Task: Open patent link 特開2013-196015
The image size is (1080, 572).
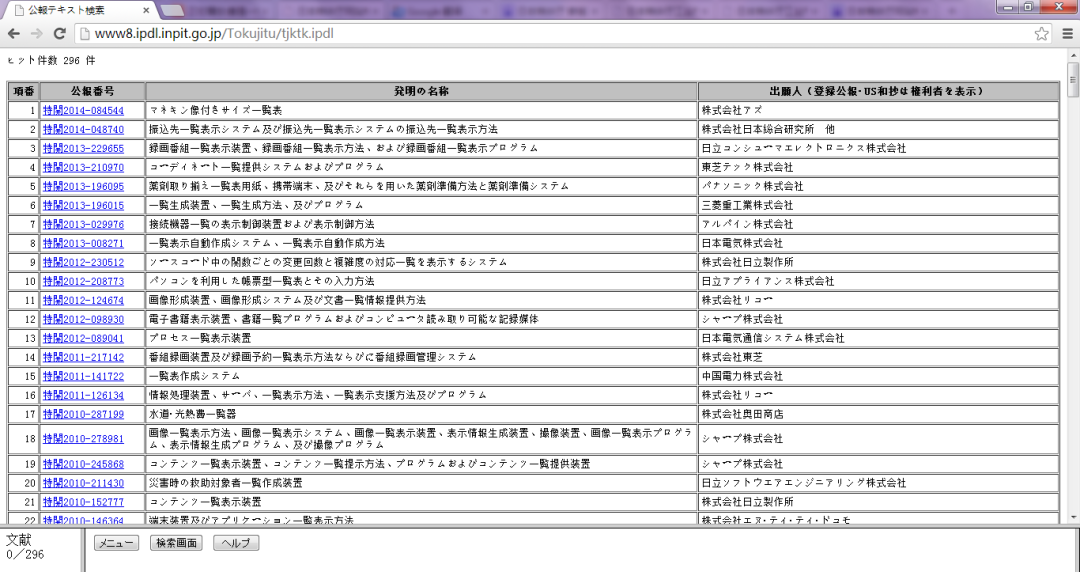Action: click(83, 205)
